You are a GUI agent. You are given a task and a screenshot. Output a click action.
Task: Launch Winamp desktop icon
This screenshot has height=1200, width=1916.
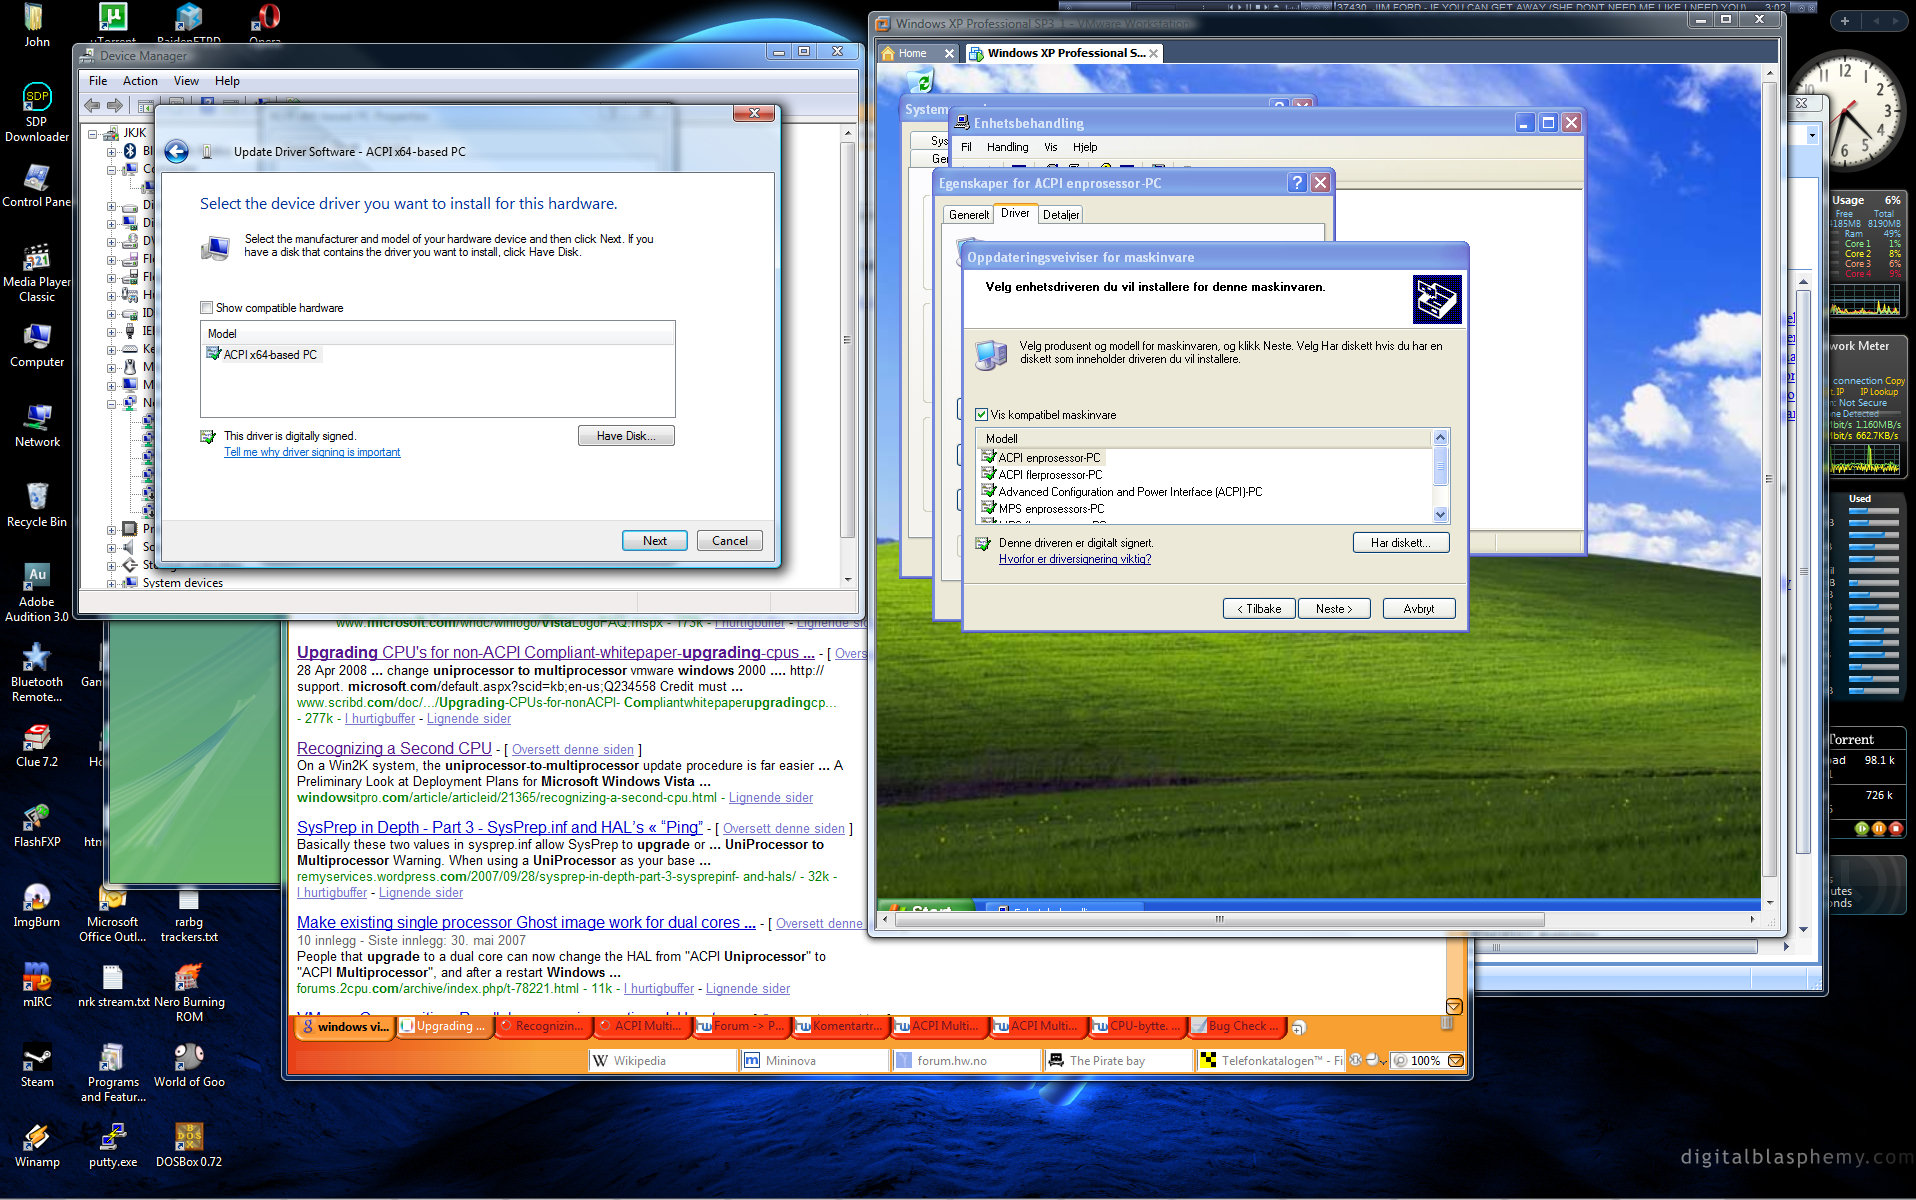tap(37, 1145)
